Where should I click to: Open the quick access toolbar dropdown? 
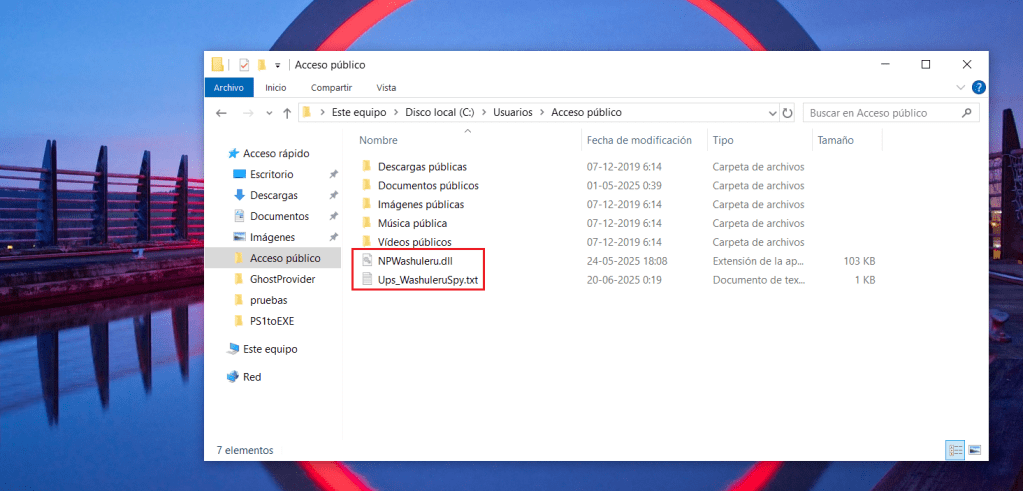pos(277,65)
